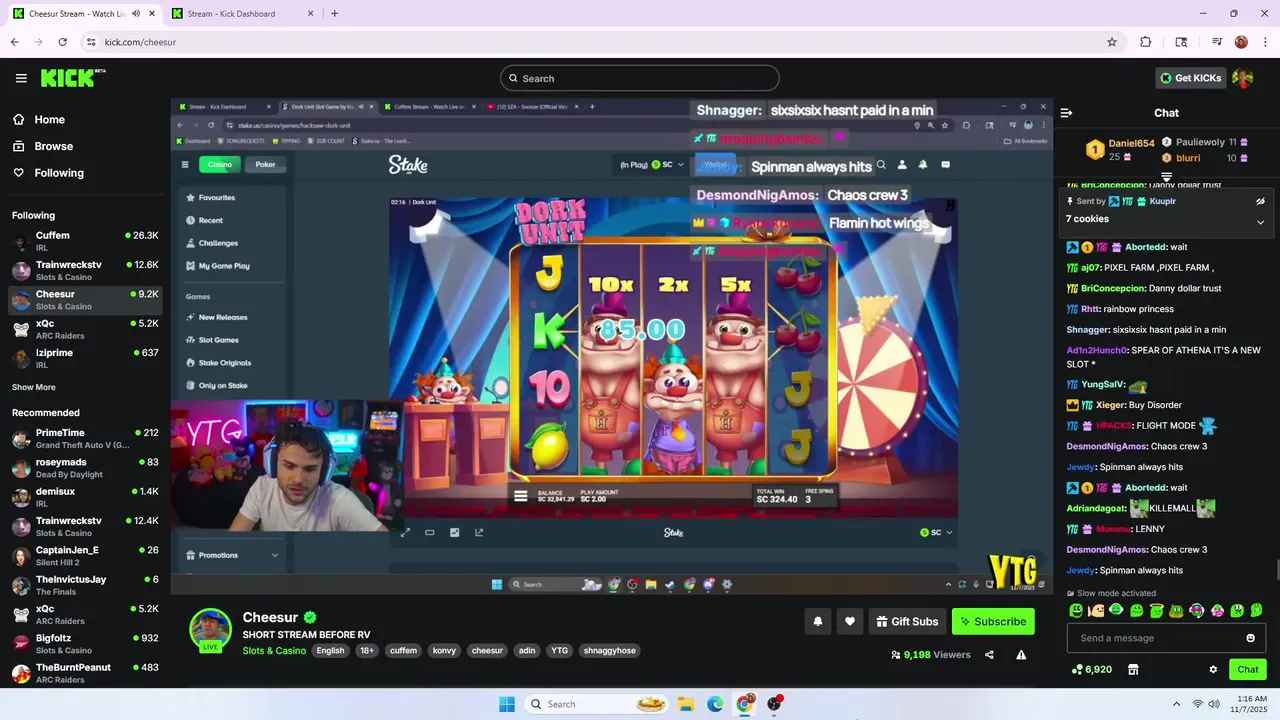This screenshot has height=720, width=1280.
Task: Select the beige fish-like emote
Action: 1096,610
